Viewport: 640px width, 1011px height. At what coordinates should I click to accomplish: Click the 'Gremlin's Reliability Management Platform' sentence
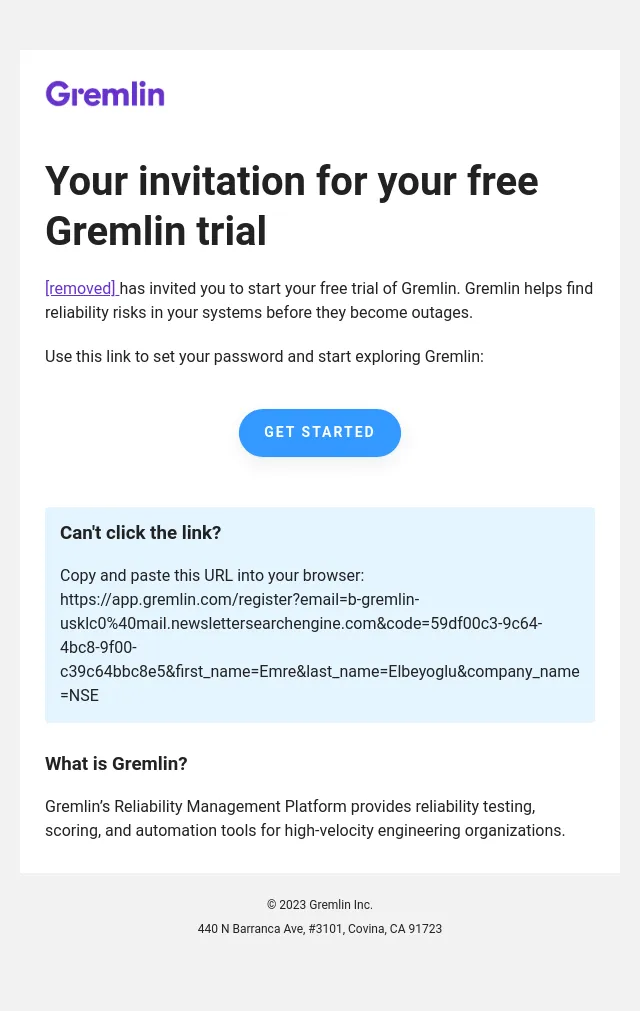[x=290, y=807]
